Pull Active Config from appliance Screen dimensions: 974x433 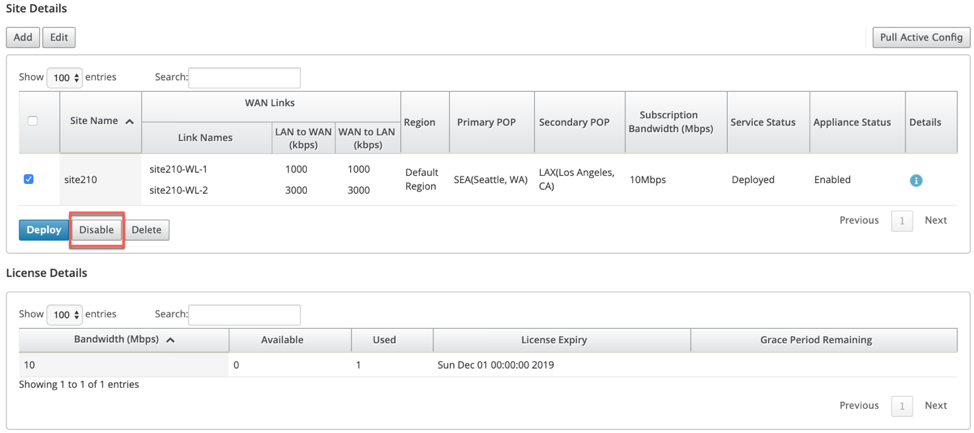(x=921, y=37)
